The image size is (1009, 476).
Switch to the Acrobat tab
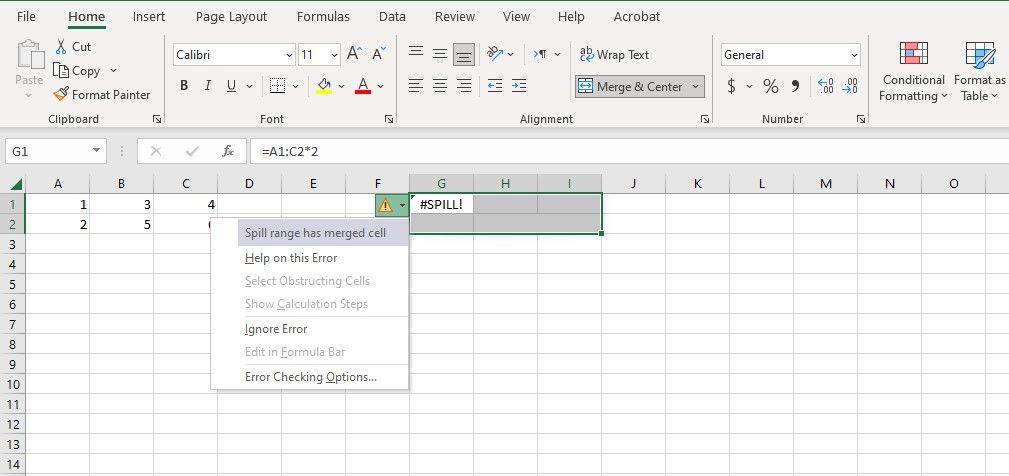coord(637,17)
